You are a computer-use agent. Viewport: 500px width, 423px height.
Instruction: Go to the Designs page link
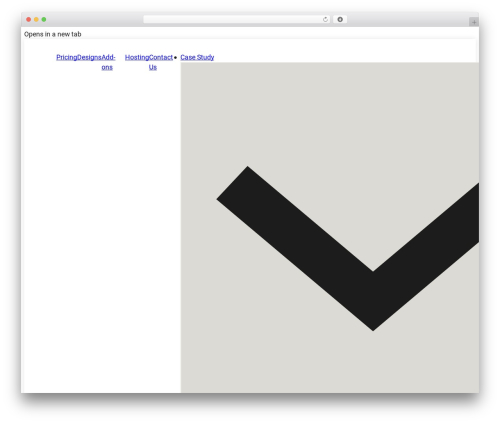[x=89, y=57]
